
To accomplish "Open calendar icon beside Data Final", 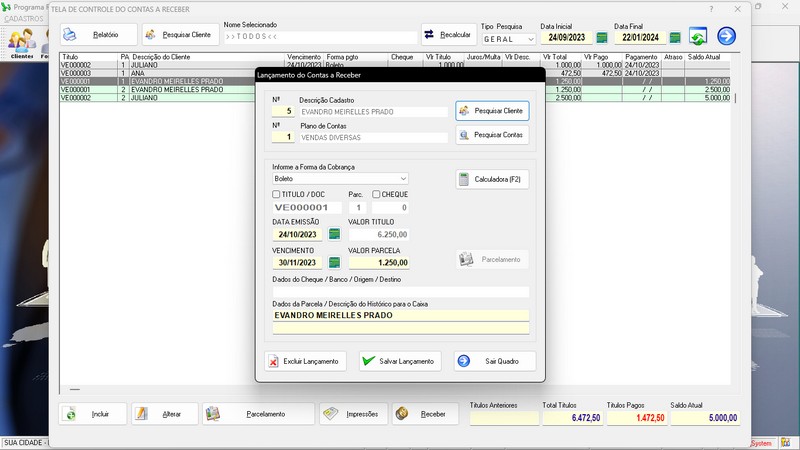I will pos(675,38).
